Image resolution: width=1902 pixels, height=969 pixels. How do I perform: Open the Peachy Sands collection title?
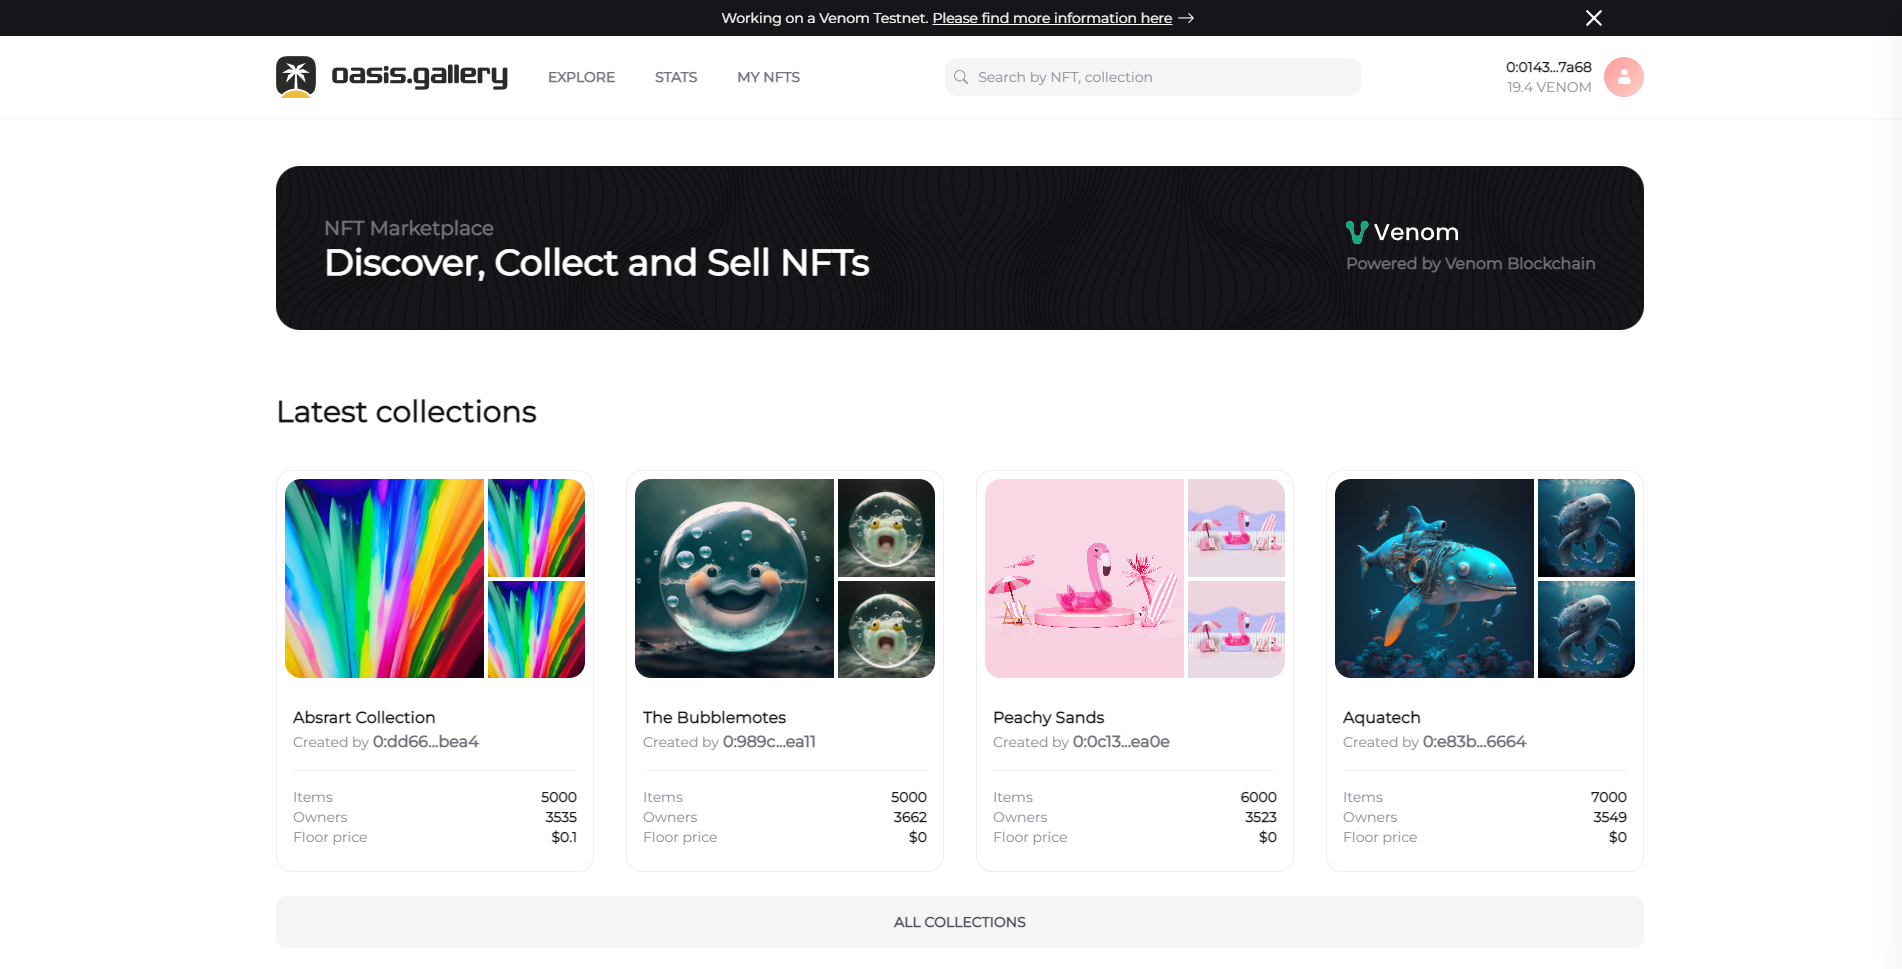tap(1048, 717)
